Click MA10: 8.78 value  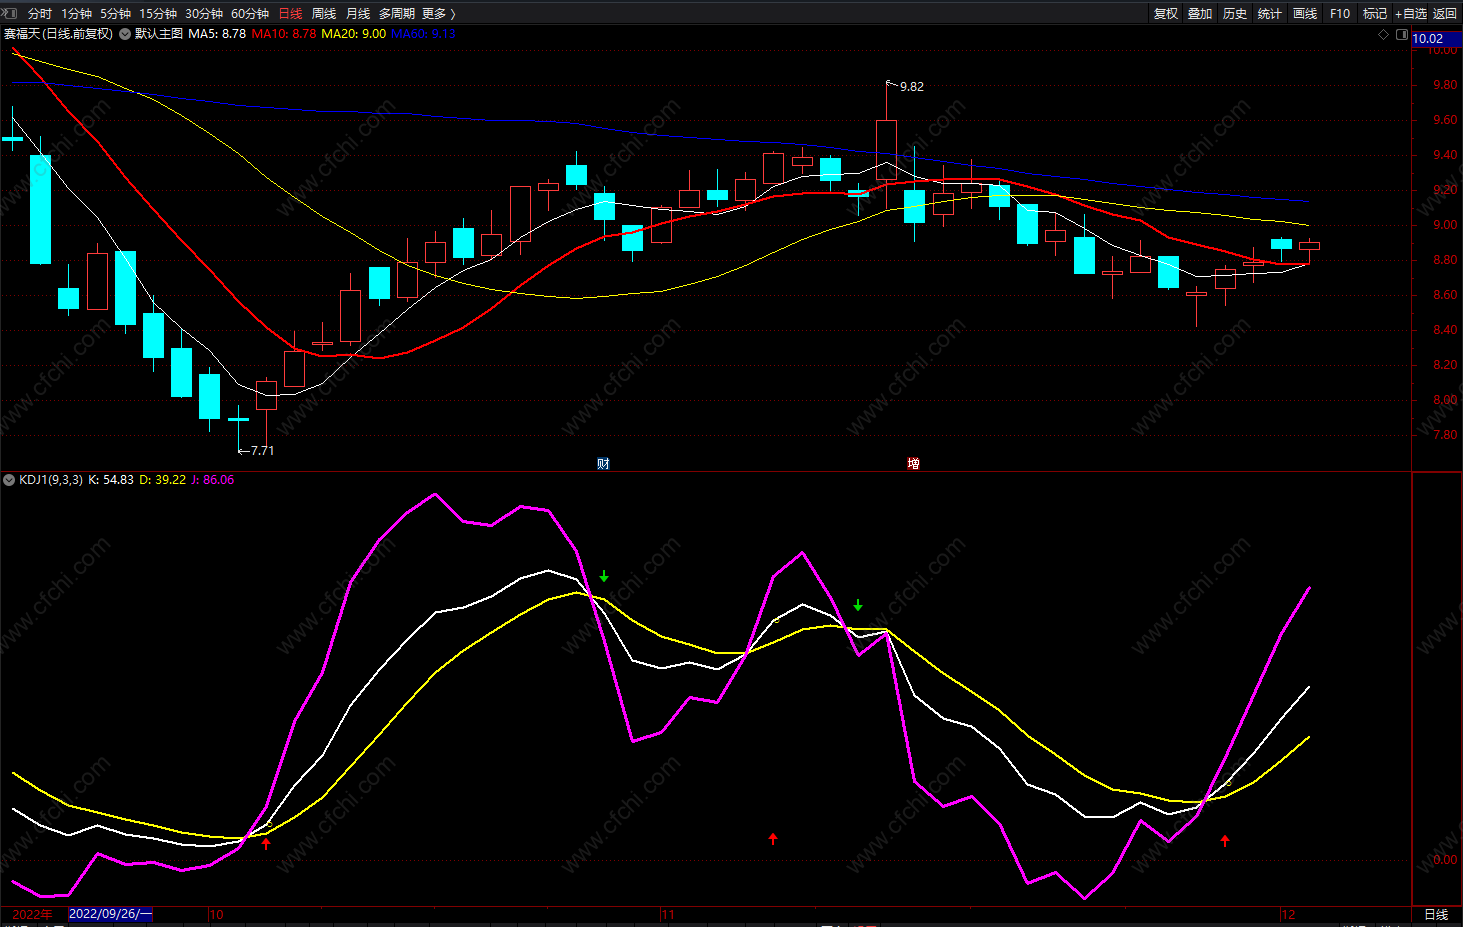pos(284,33)
